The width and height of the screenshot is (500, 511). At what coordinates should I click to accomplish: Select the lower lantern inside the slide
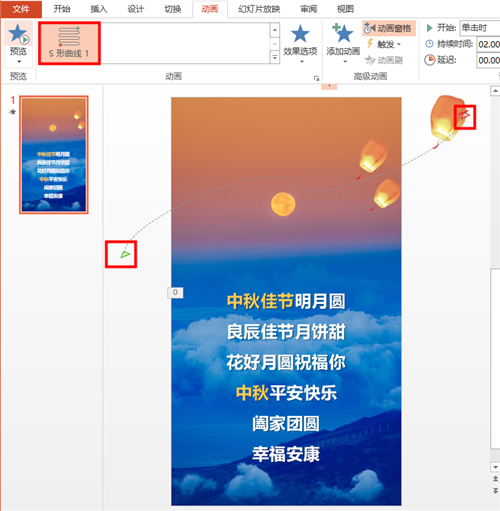coord(385,194)
